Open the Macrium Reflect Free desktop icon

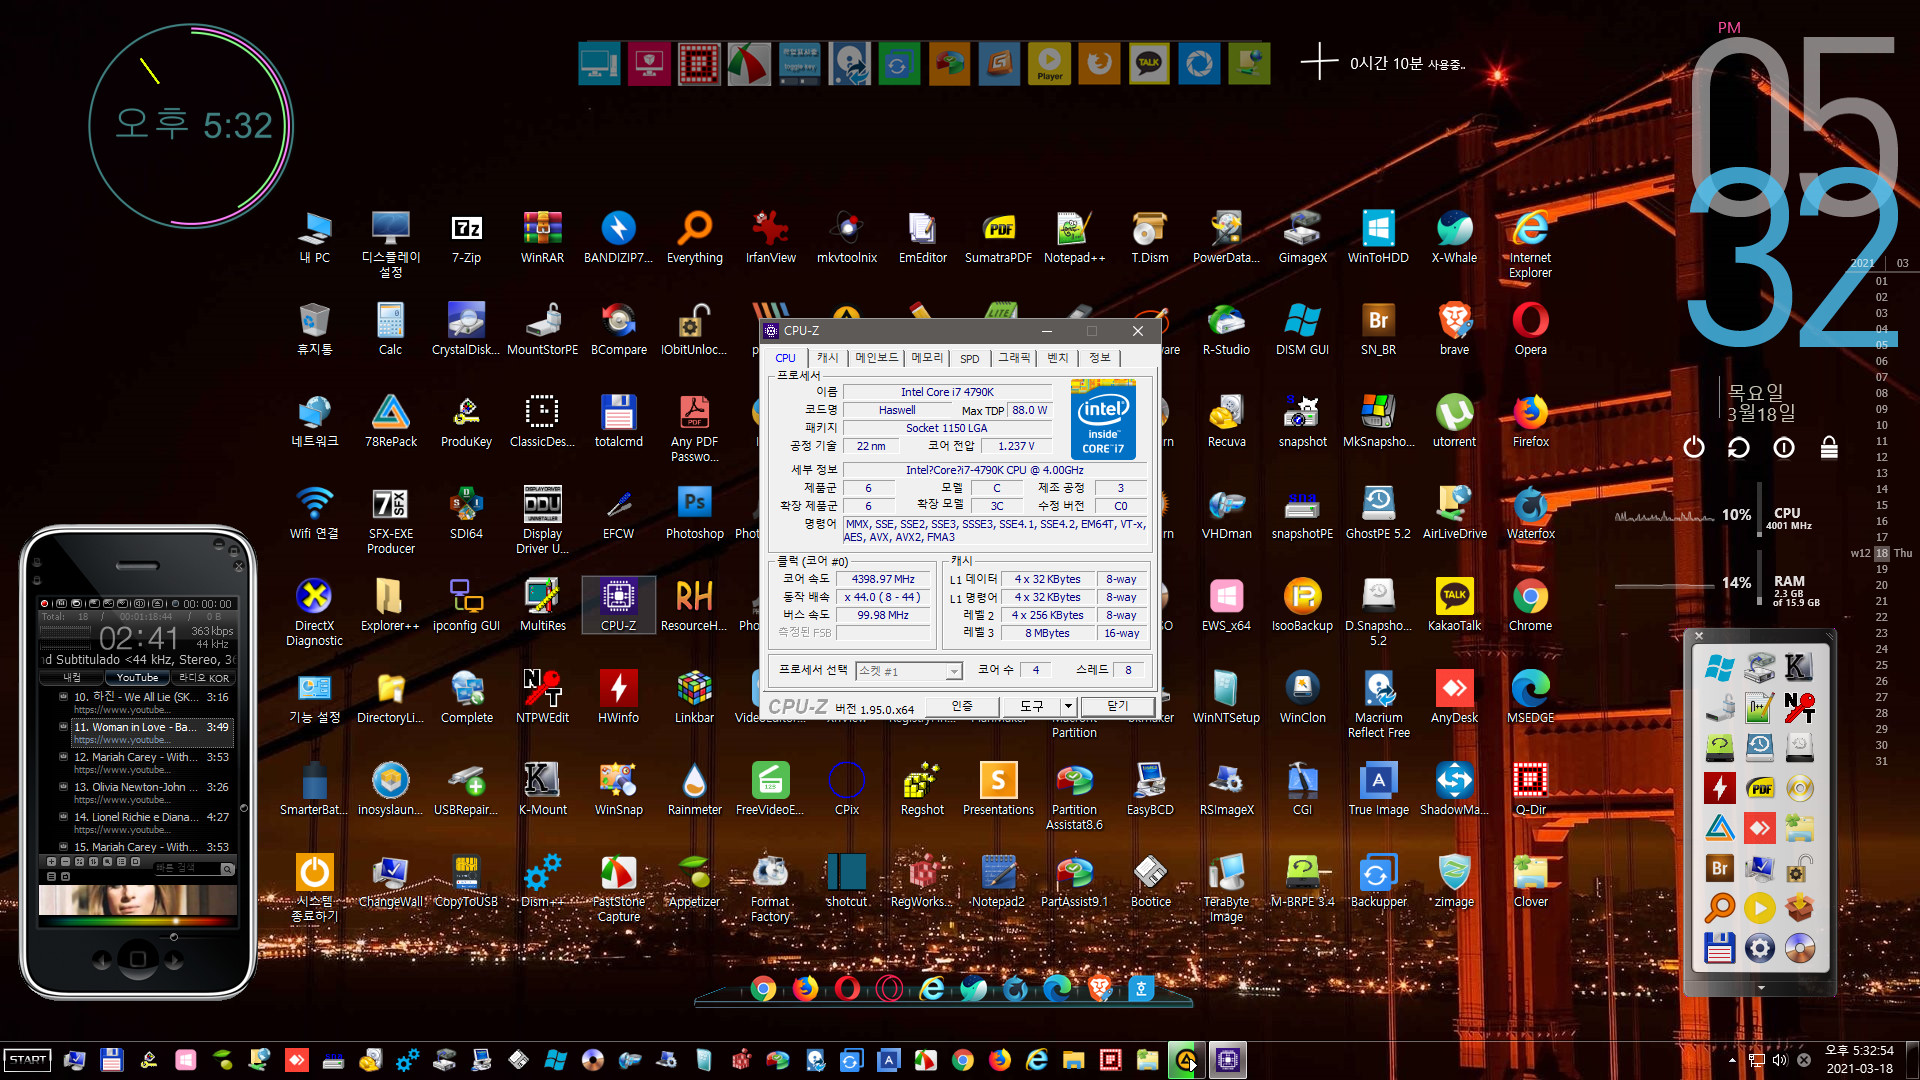(x=1378, y=704)
